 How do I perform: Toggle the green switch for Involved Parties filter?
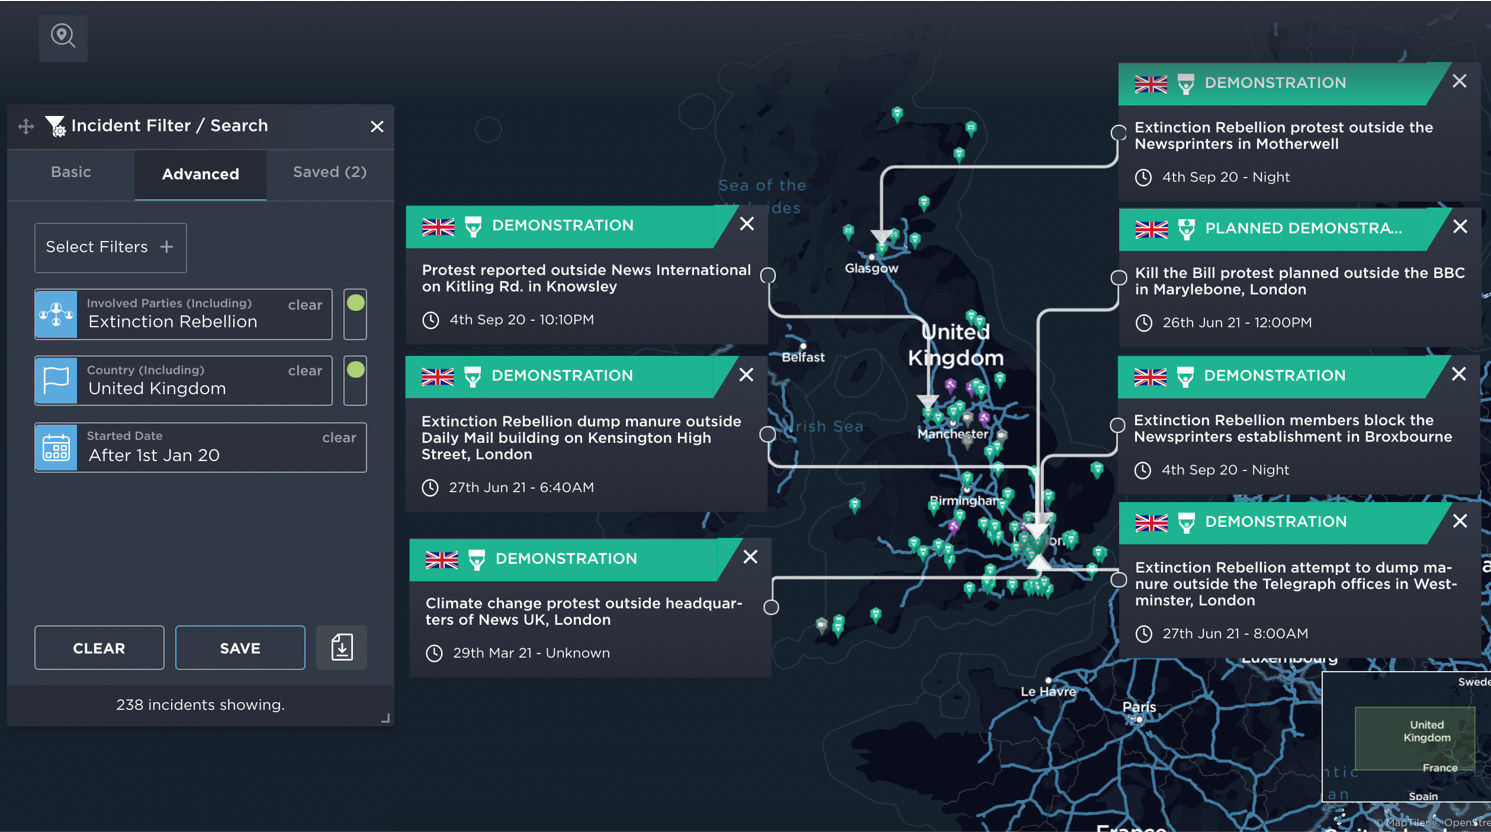pos(355,314)
